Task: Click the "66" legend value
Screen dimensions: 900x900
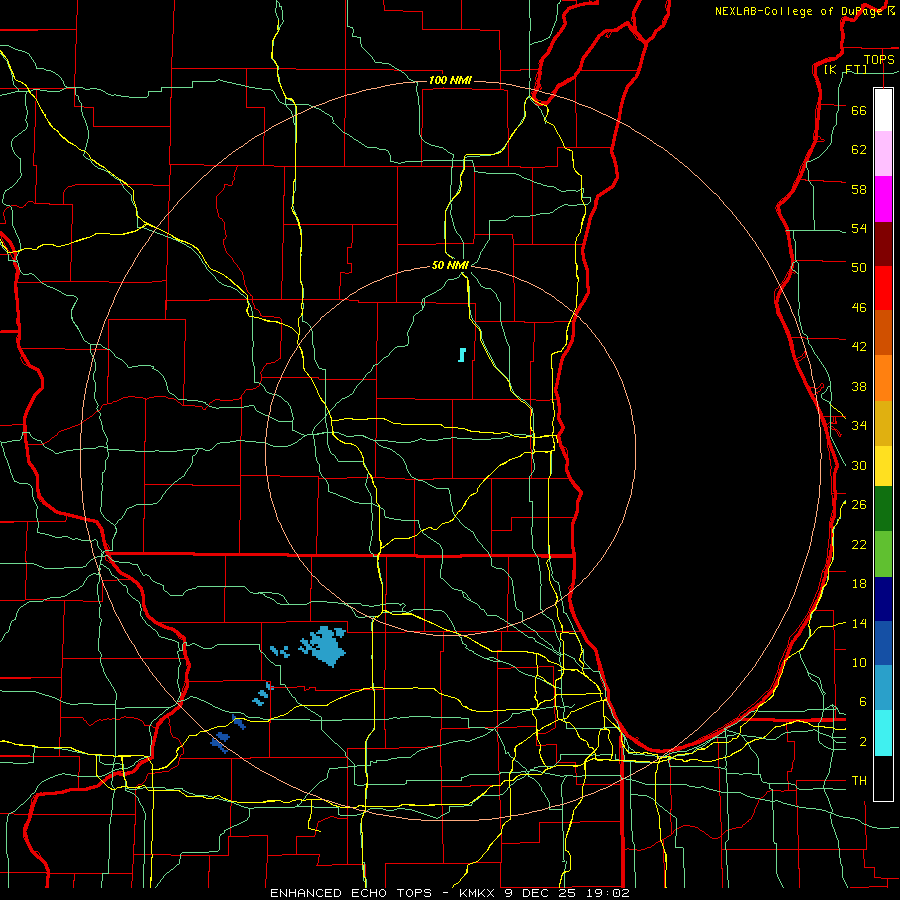Action: click(x=859, y=110)
